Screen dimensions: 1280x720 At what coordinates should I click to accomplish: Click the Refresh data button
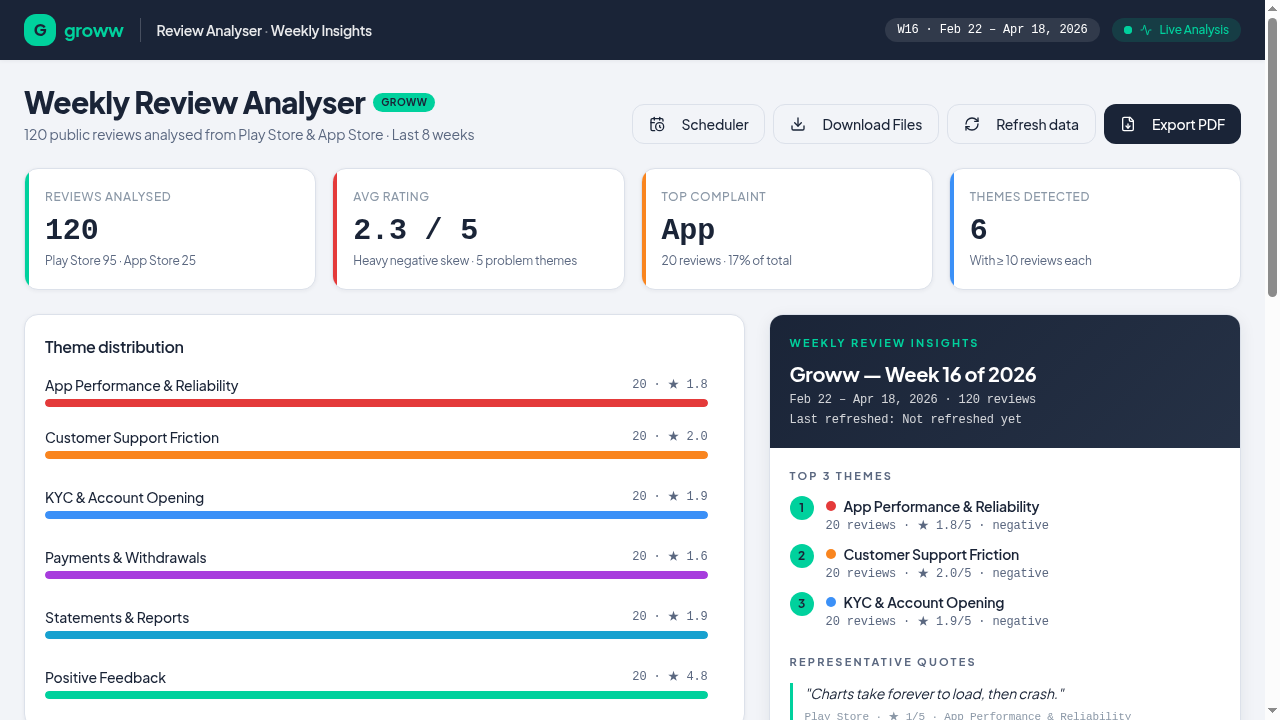point(1021,124)
